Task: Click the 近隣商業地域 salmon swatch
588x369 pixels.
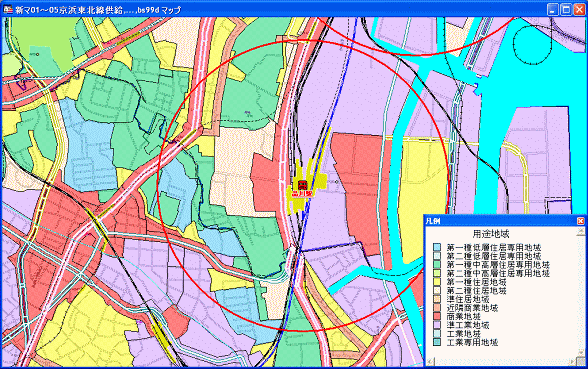Action: 437,308
